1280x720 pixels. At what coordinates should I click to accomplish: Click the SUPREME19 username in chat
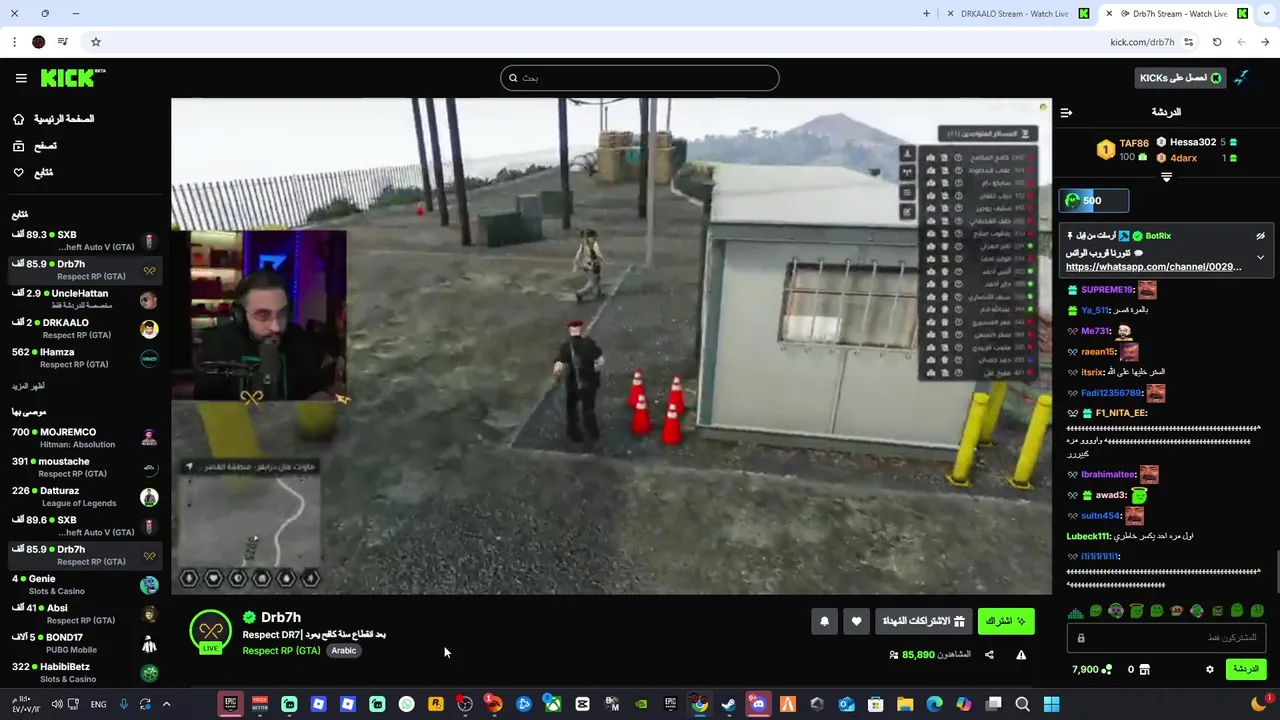(1107, 290)
